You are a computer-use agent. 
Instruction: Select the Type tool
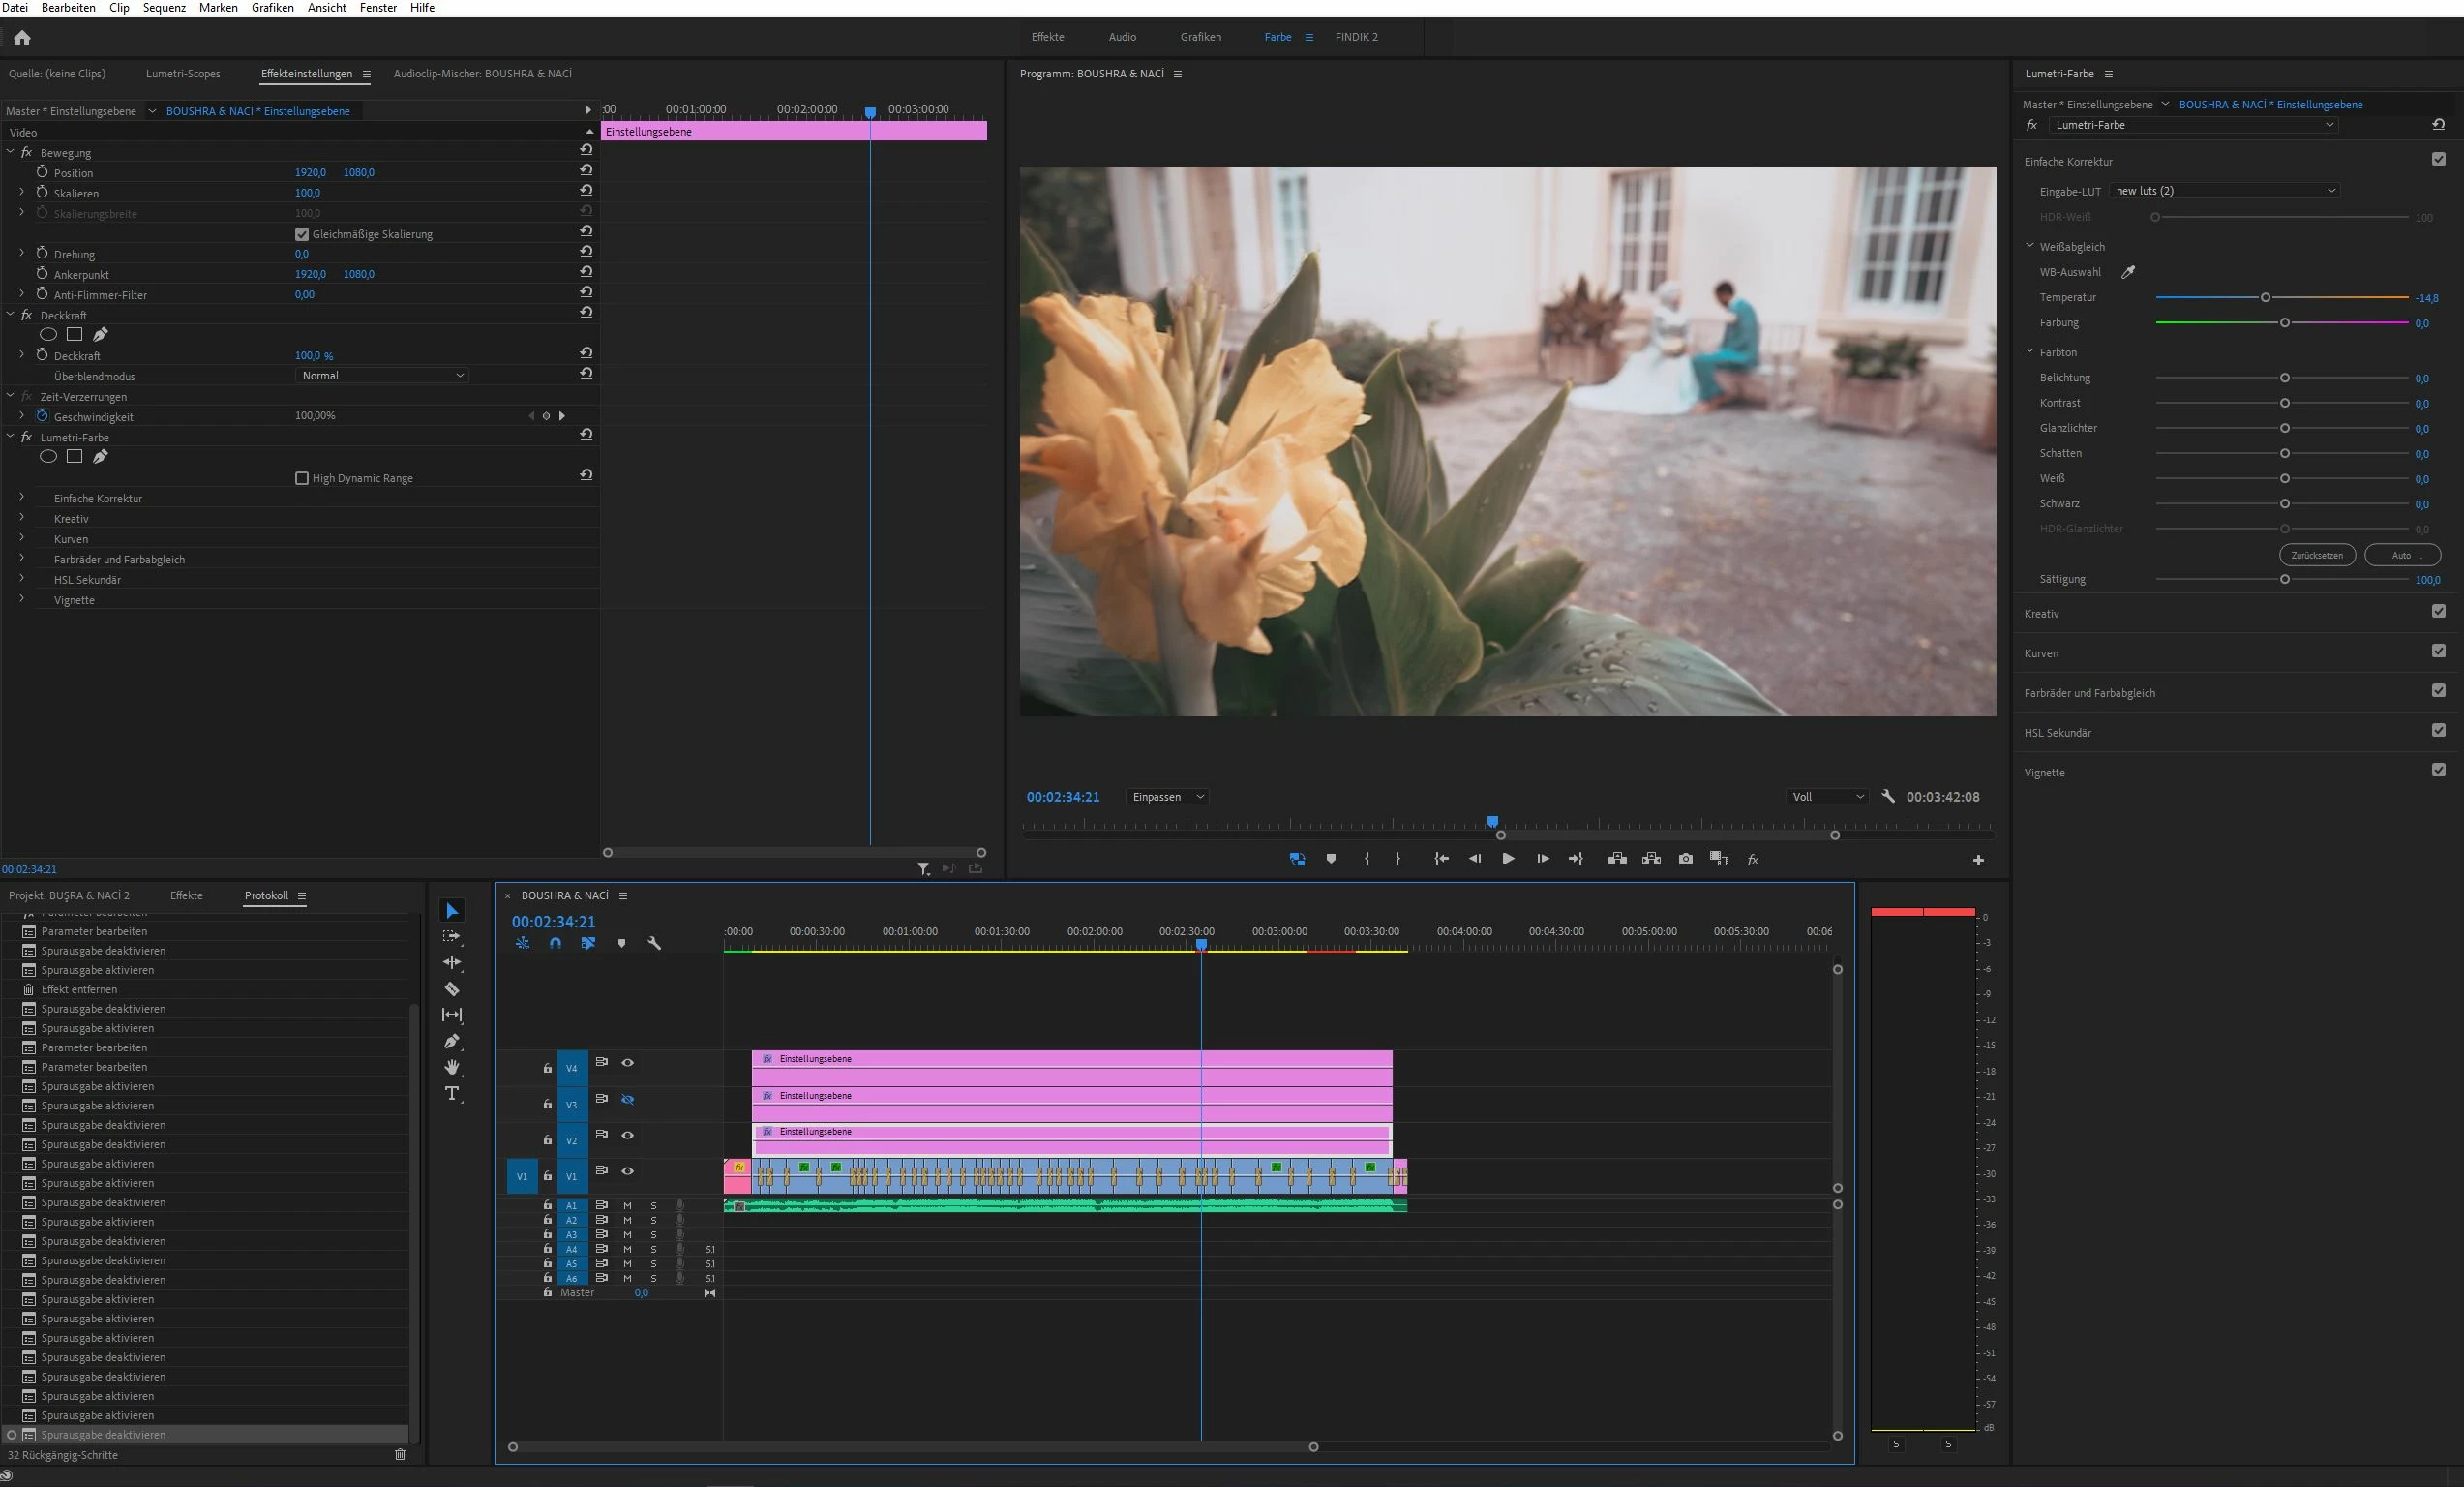coord(452,1093)
